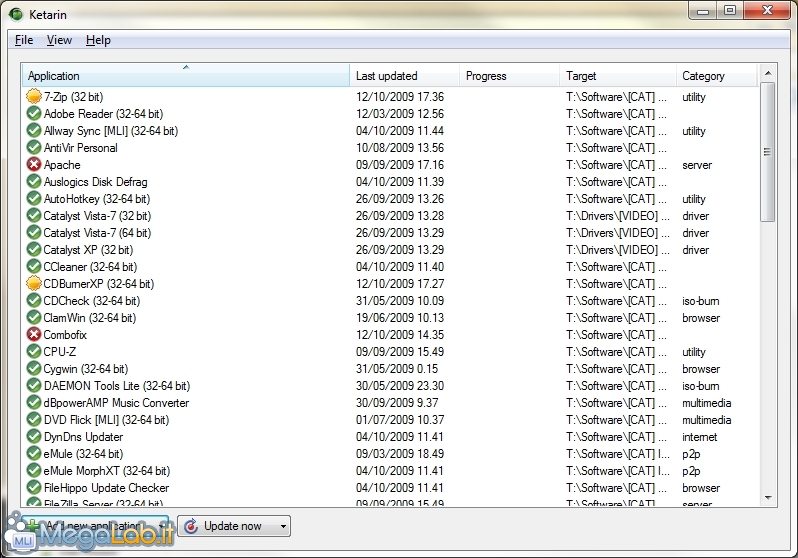
Task: Click the status icon beside AutoHotkey
Action: [x=34, y=199]
